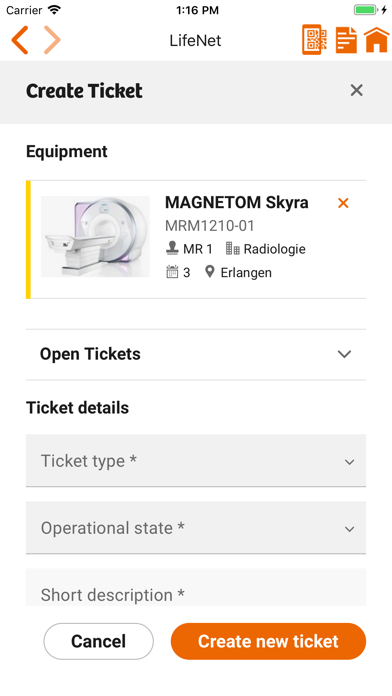Focus the Short description field

(196, 587)
